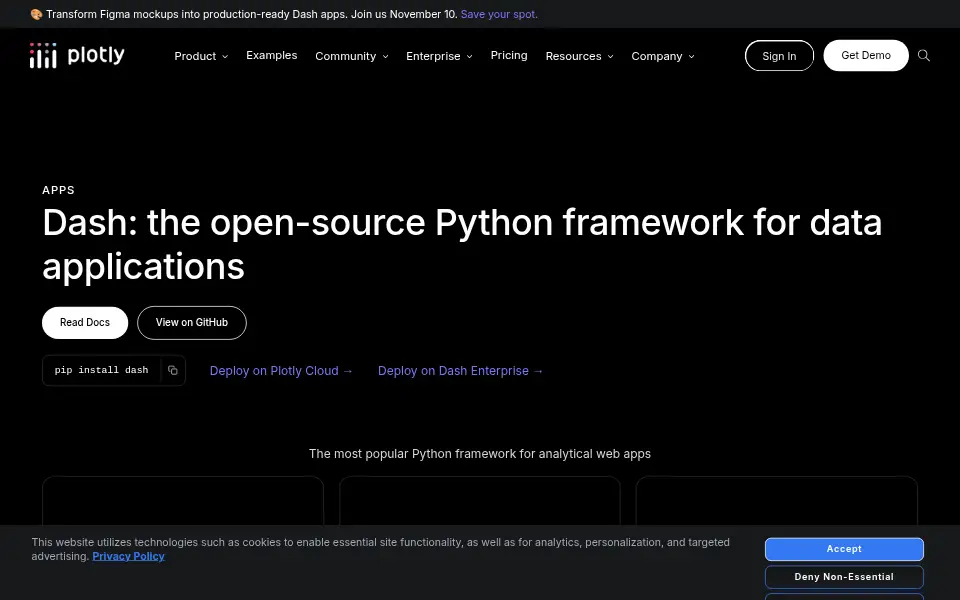Click the Get Demo button

866,55
